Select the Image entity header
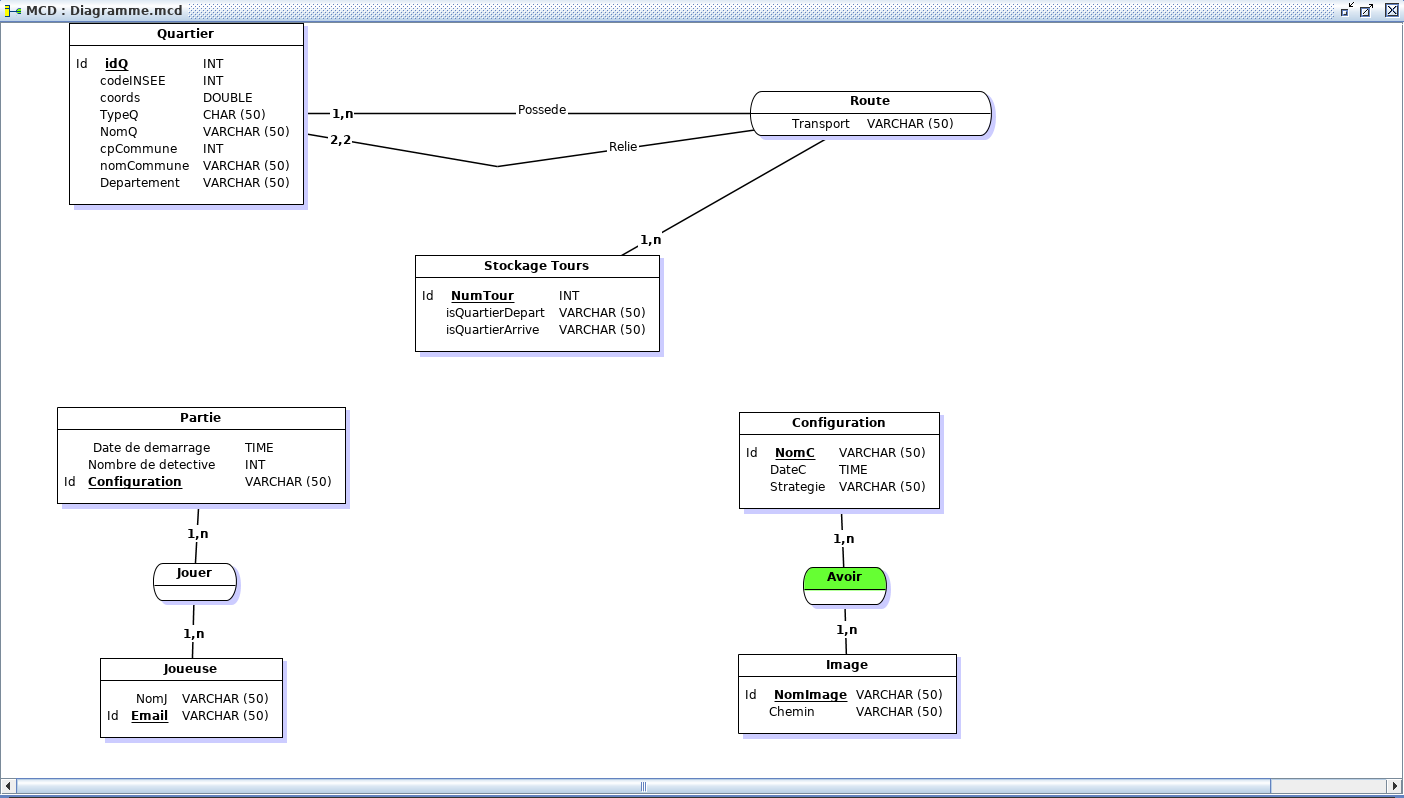The width and height of the screenshot is (1404, 798). coord(847,665)
